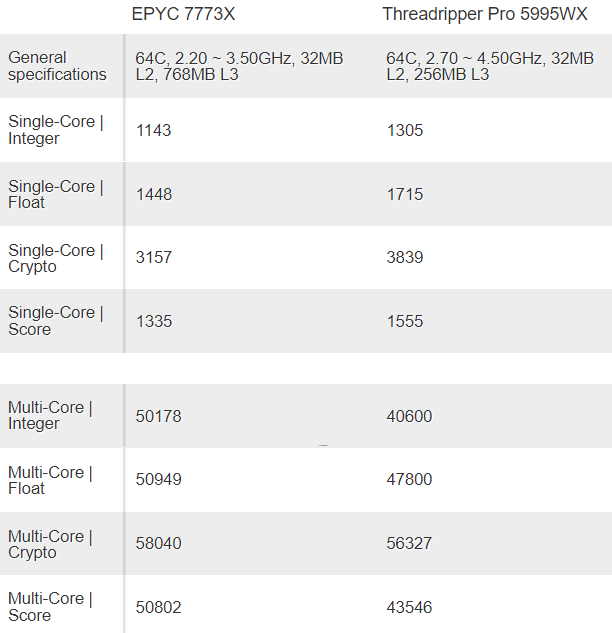Click the Single-Core Float value 1448
The height and width of the screenshot is (633, 612).
tap(154, 194)
